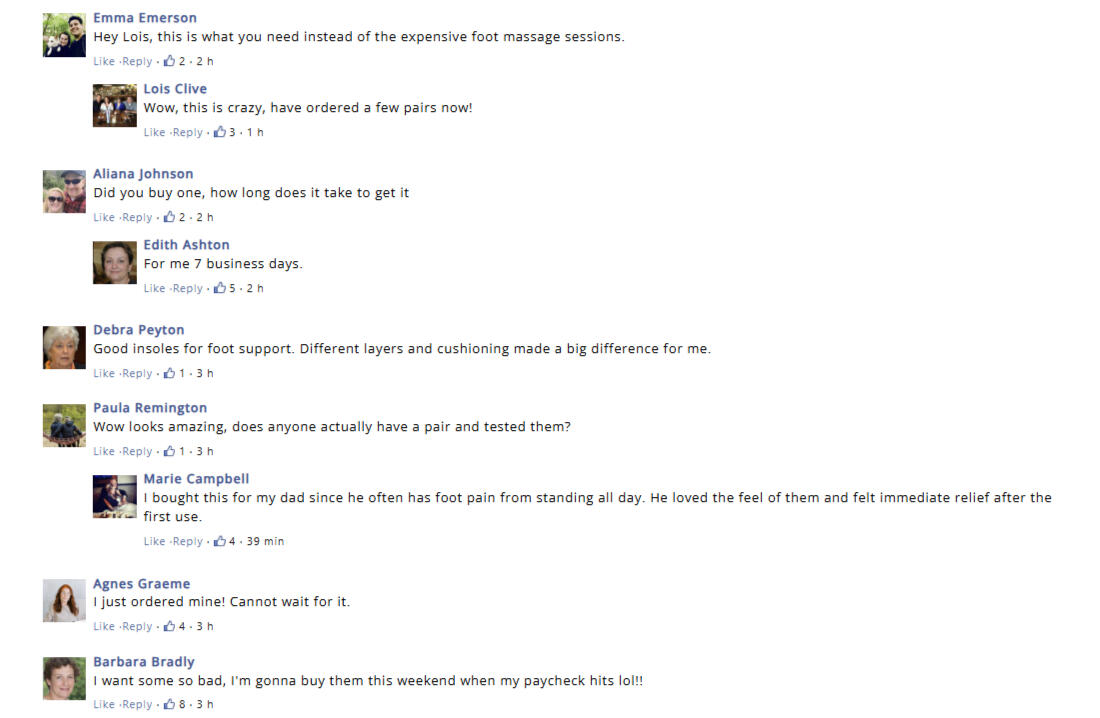Click Paula Remington's avatar thumbnail
This screenshot has width=1100, height=718.
point(64,425)
